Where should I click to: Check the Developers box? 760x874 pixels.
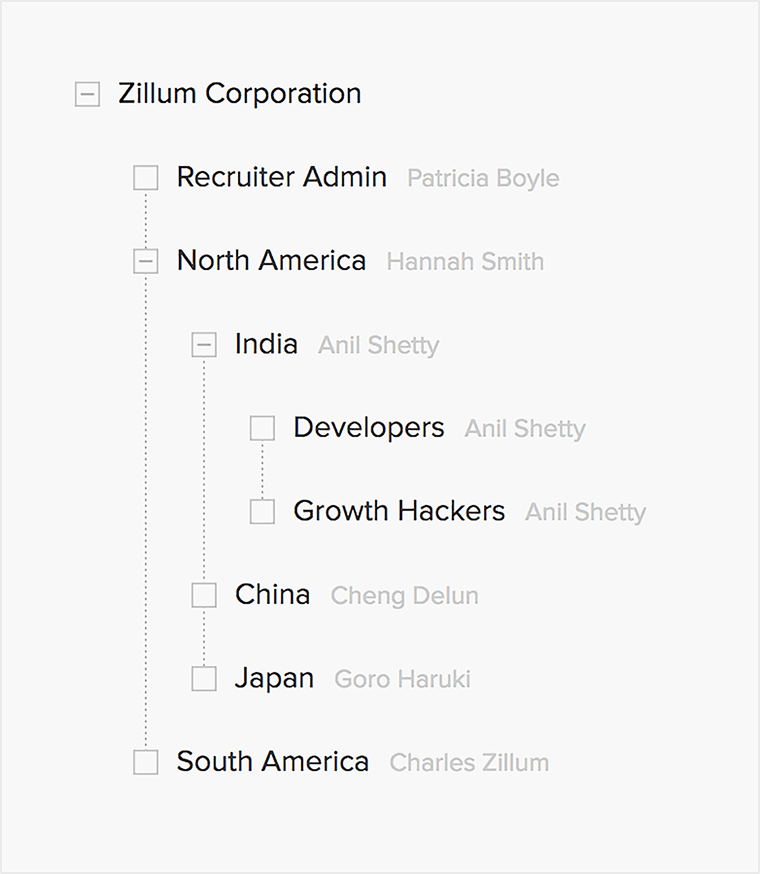[x=262, y=428]
